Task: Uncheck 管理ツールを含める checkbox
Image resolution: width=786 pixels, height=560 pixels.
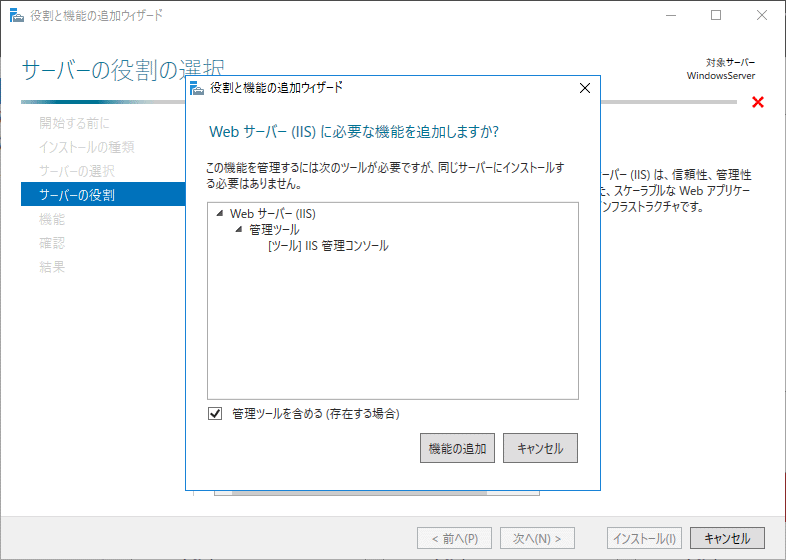Action: click(x=215, y=413)
